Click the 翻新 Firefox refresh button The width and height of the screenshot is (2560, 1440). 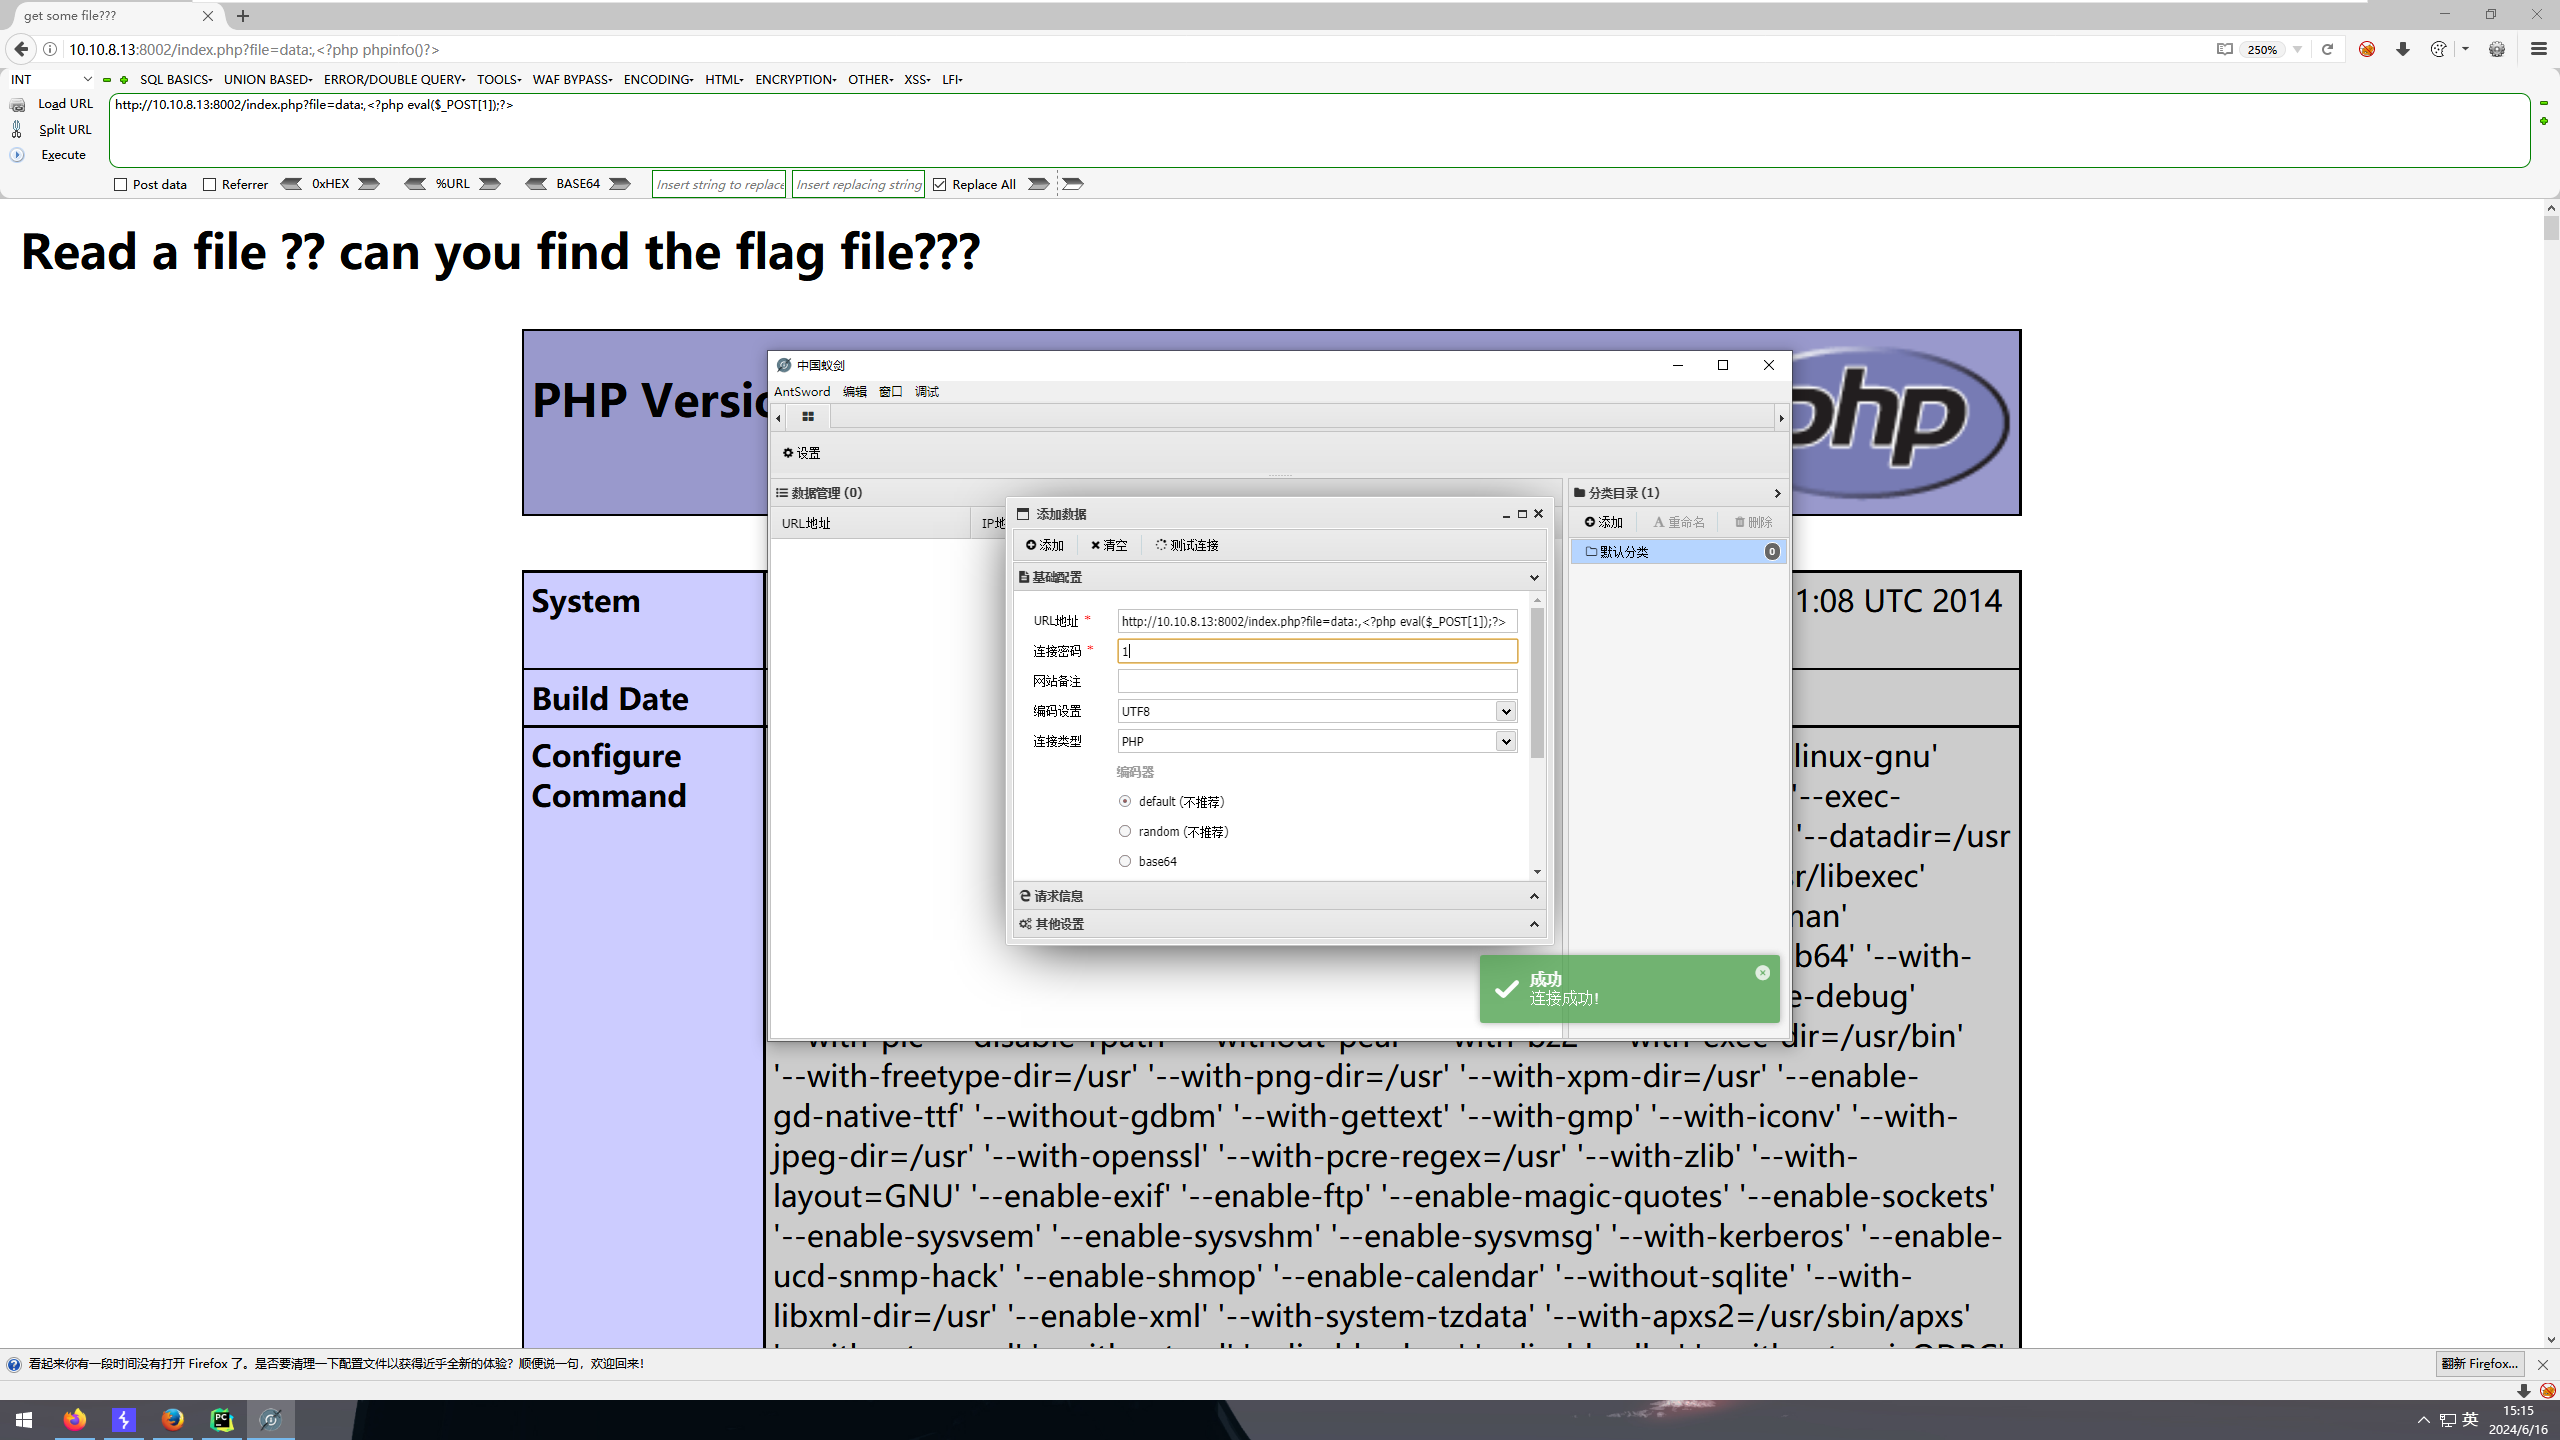tap(2480, 1364)
